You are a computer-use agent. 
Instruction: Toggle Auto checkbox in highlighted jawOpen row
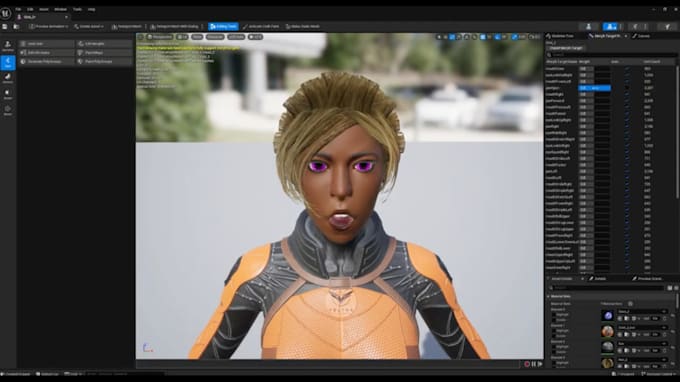coord(627,88)
